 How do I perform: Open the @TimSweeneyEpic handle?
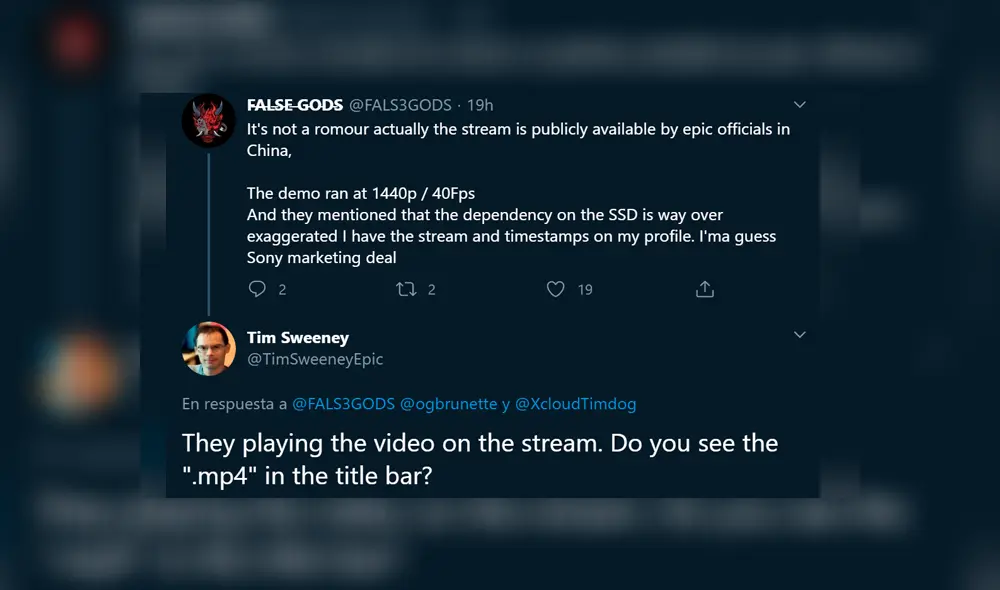(x=315, y=359)
